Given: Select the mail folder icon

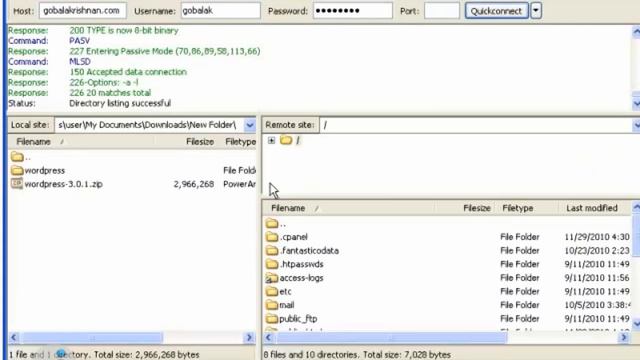Looking at the screenshot, I should click(272, 305).
